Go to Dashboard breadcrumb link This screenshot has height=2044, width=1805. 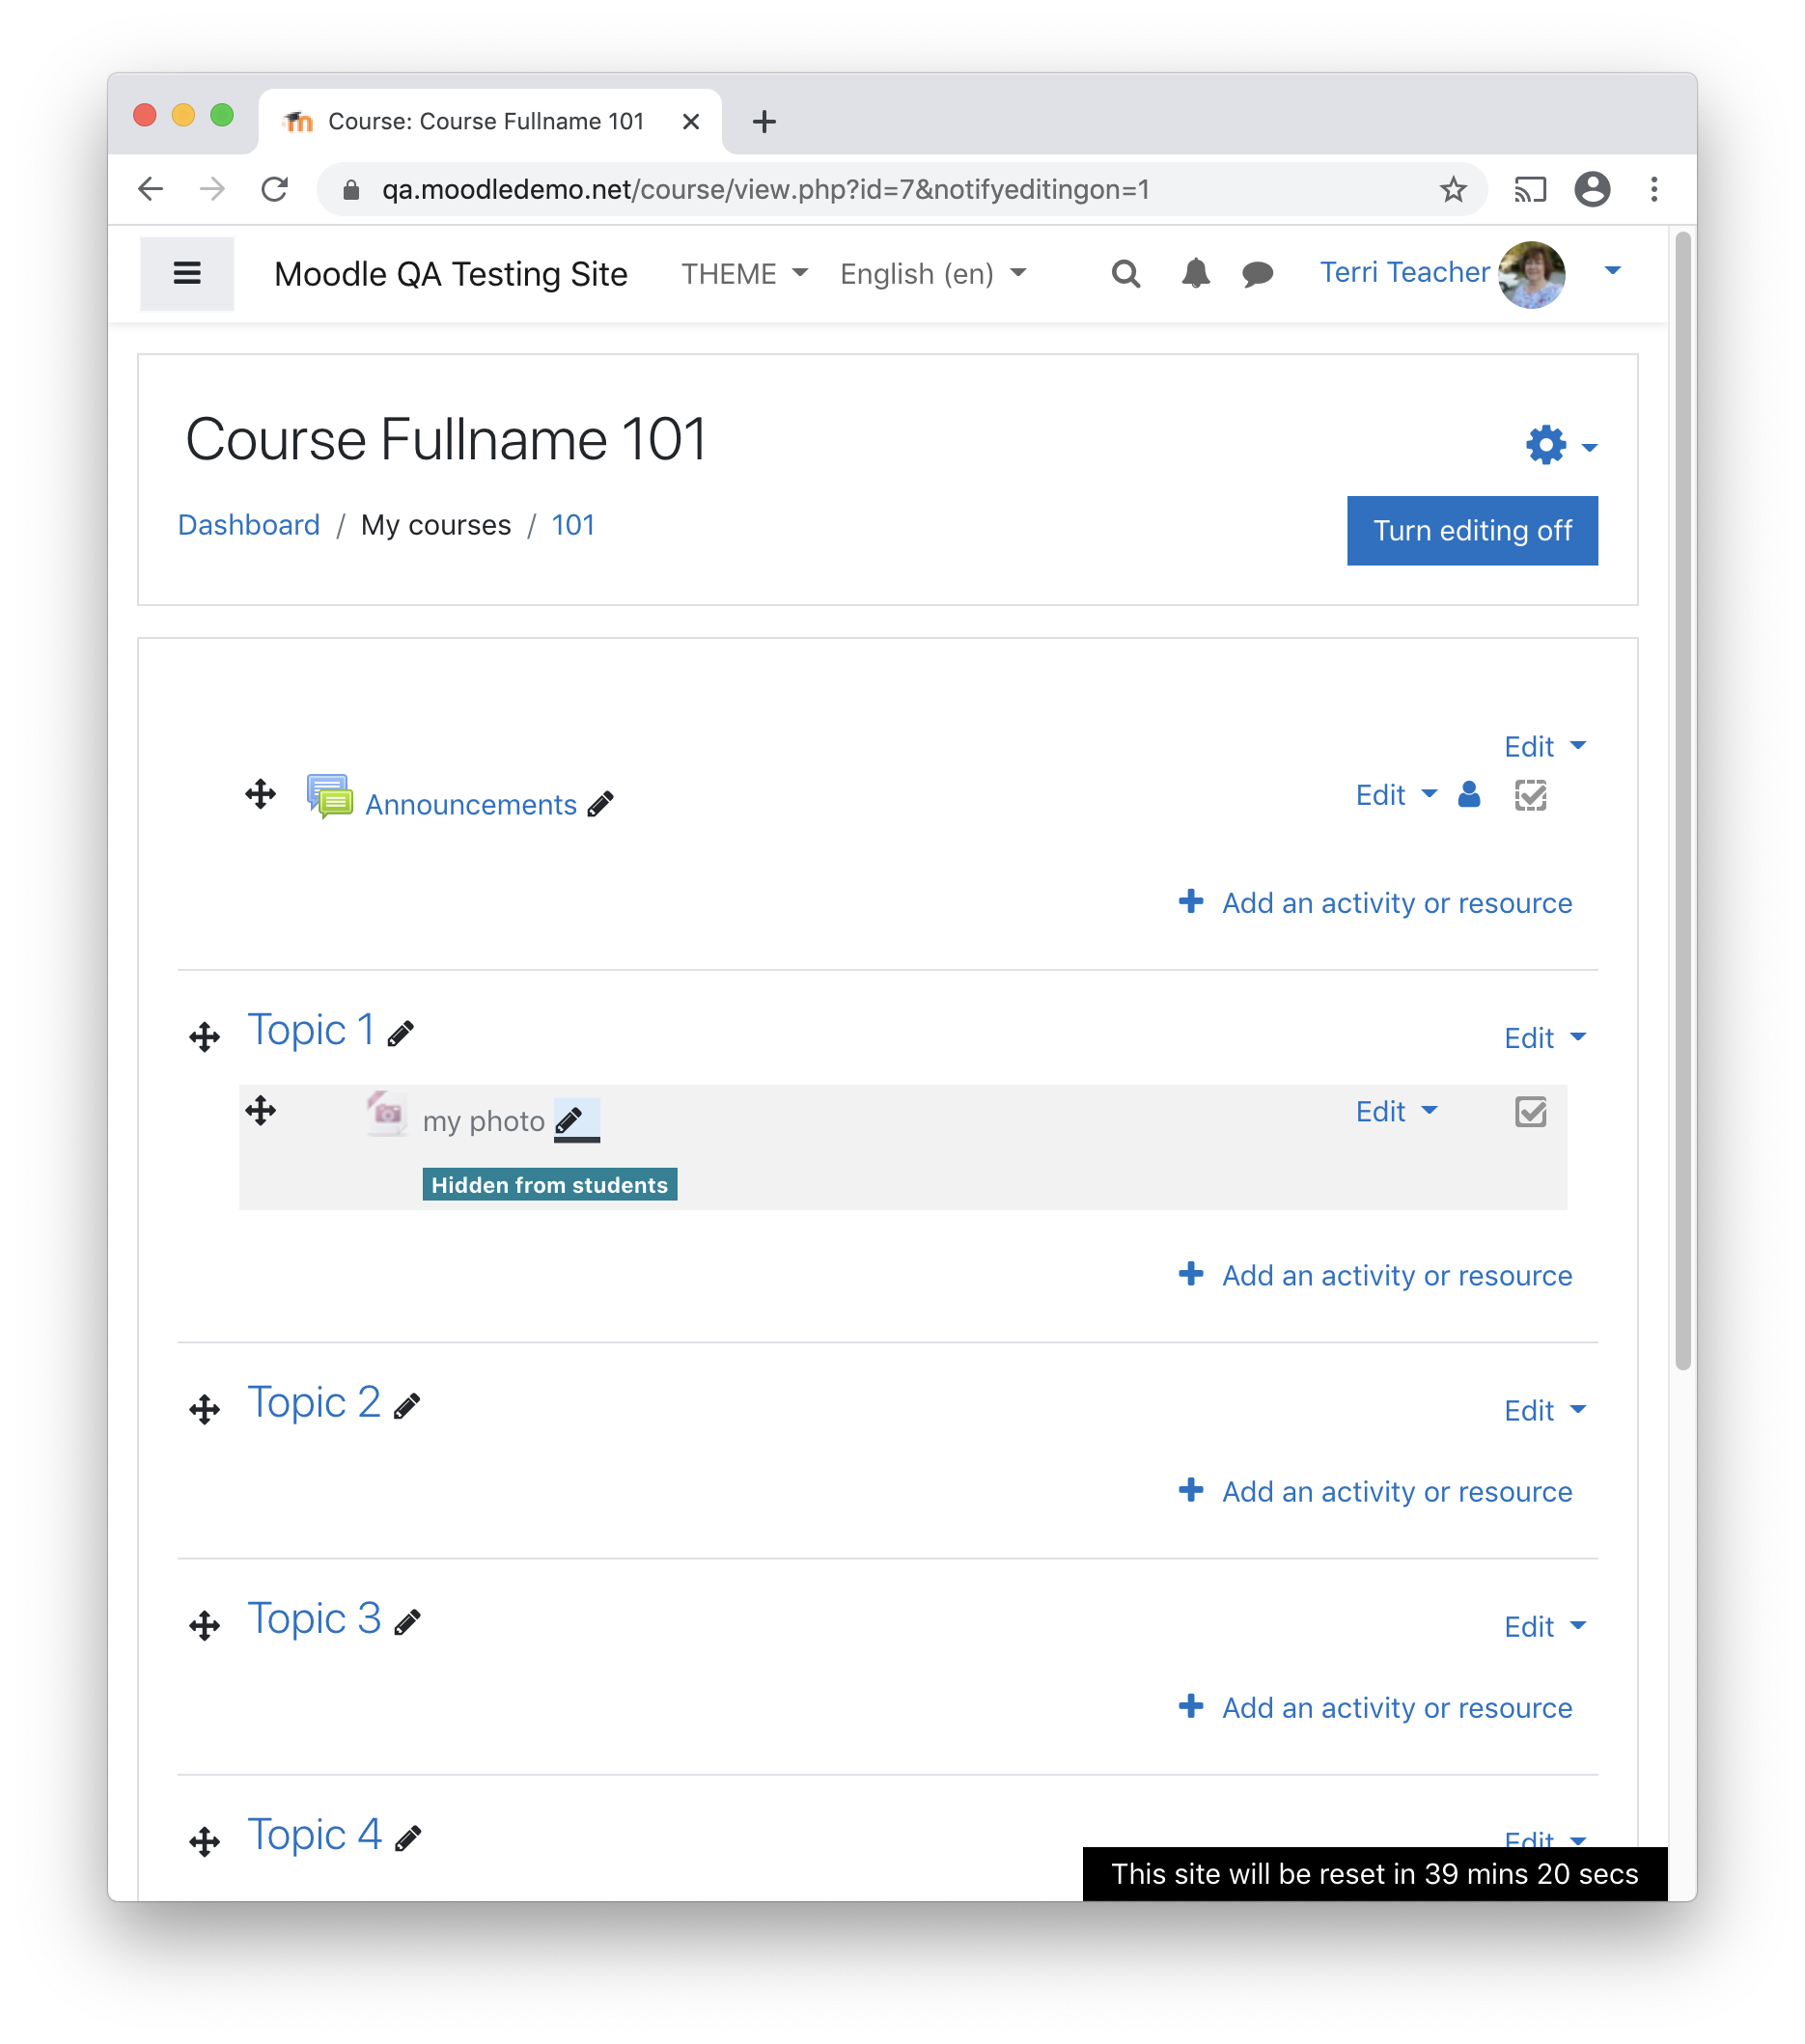pyautogui.click(x=249, y=524)
